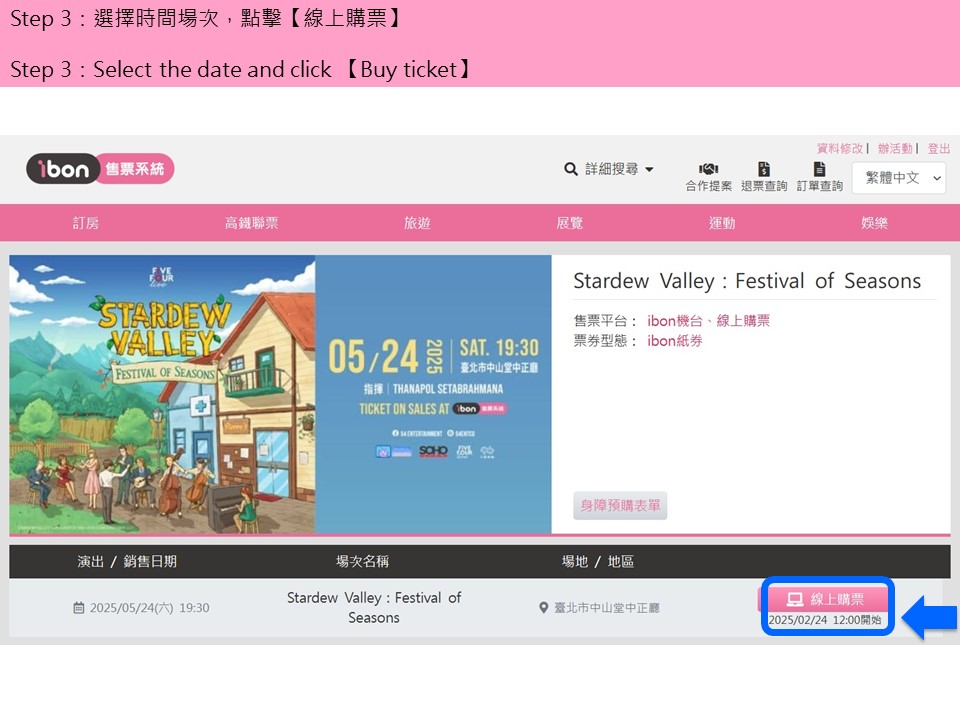Click the sale start time 2025/02/24 12:00開始

(x=825, y=620)
